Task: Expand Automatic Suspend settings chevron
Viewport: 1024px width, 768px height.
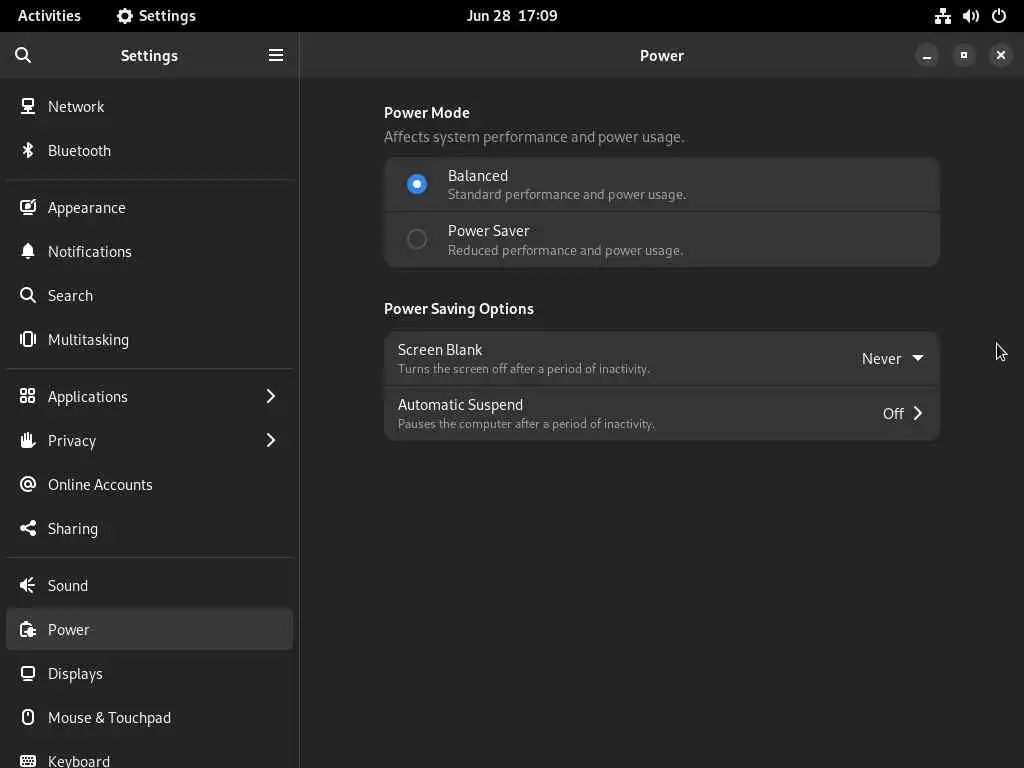Action: click(917, 414)
